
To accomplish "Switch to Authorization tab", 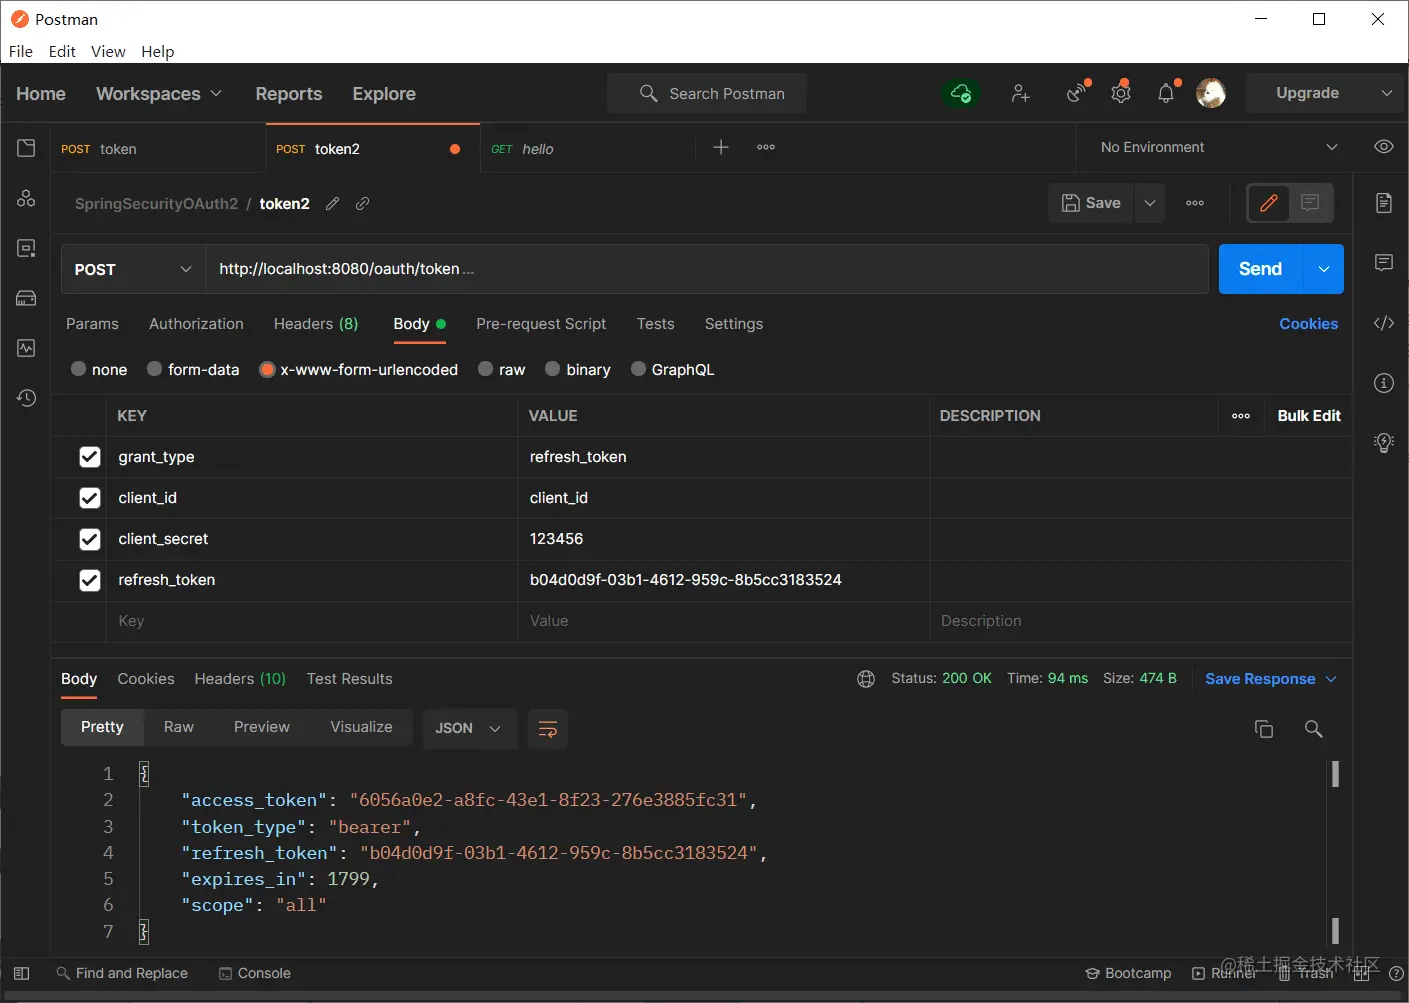I will pos(196,324).
